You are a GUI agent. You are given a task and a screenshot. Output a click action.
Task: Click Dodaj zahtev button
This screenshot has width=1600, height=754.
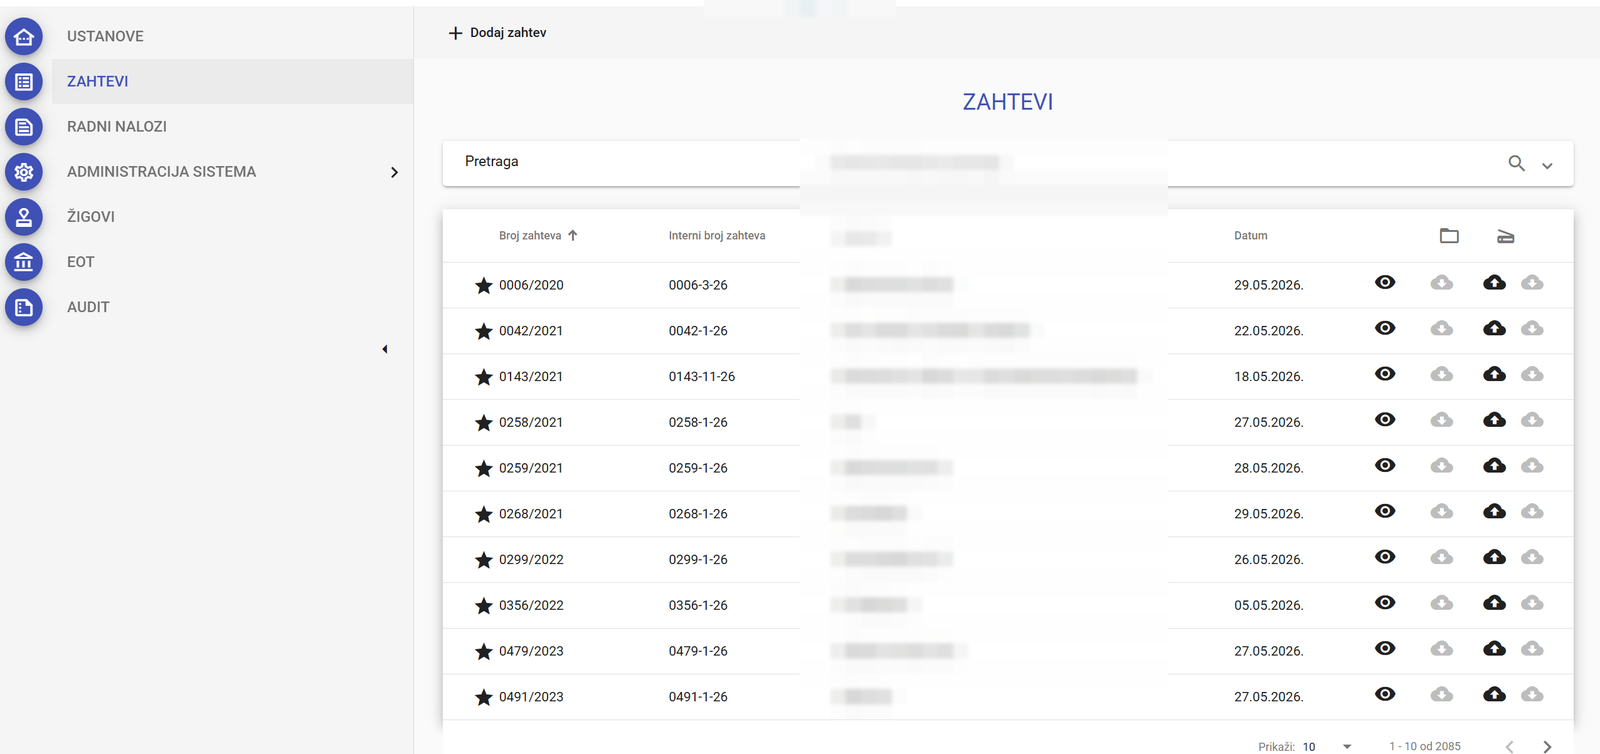(x=497, y=33)
